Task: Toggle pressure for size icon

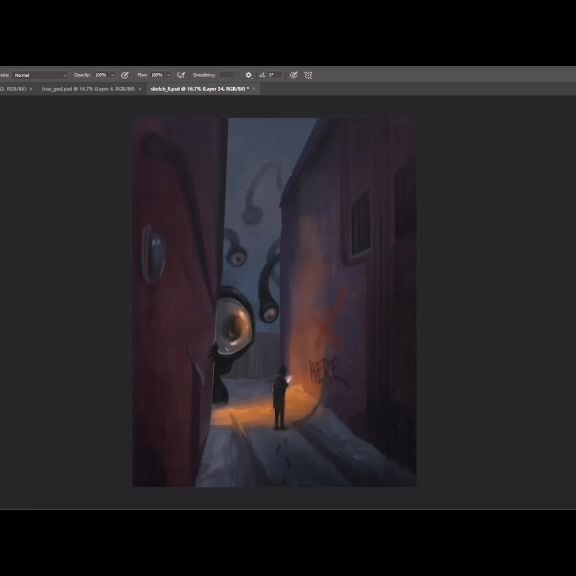Action: coord(294,75)
